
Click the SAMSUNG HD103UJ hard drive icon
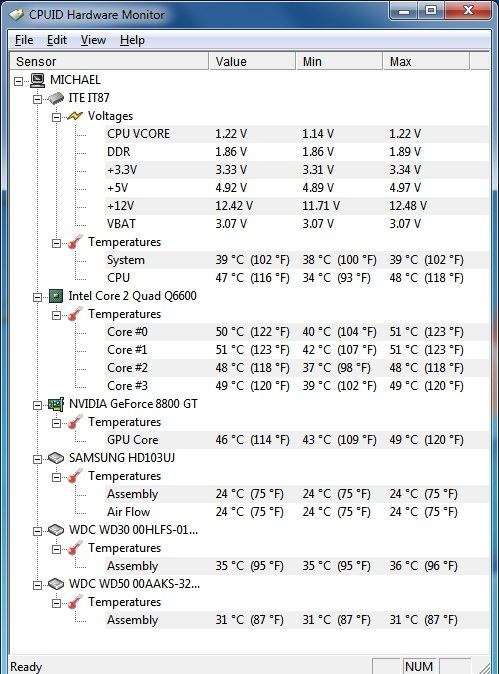pyautogui.click(x=56, y=458)
